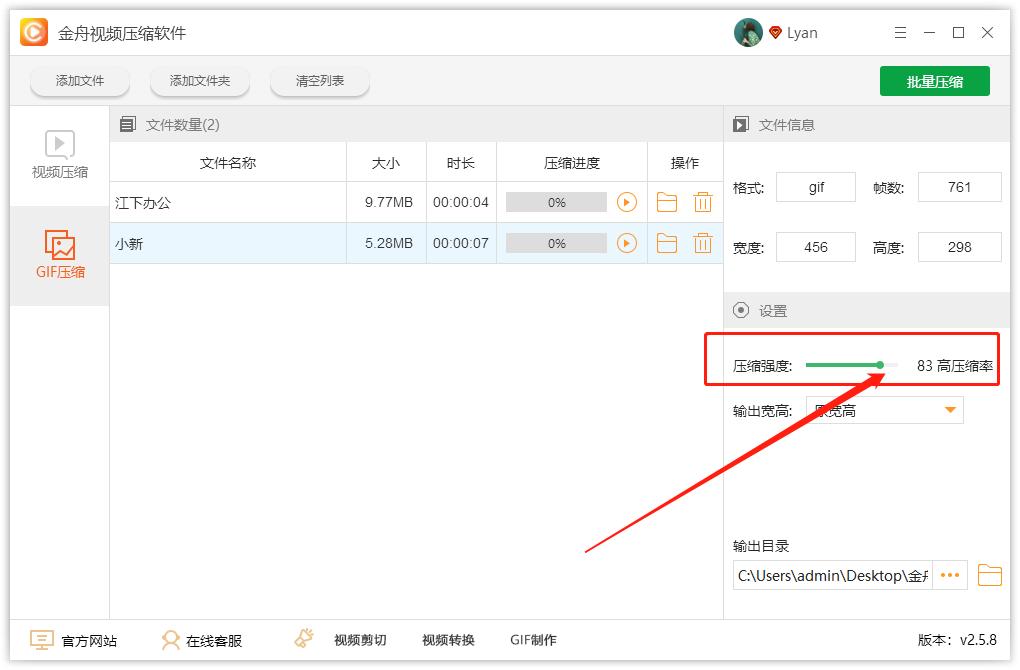Select the 文件信息 panel toggle
The image size is (1020, 670).
click(738, 123)
